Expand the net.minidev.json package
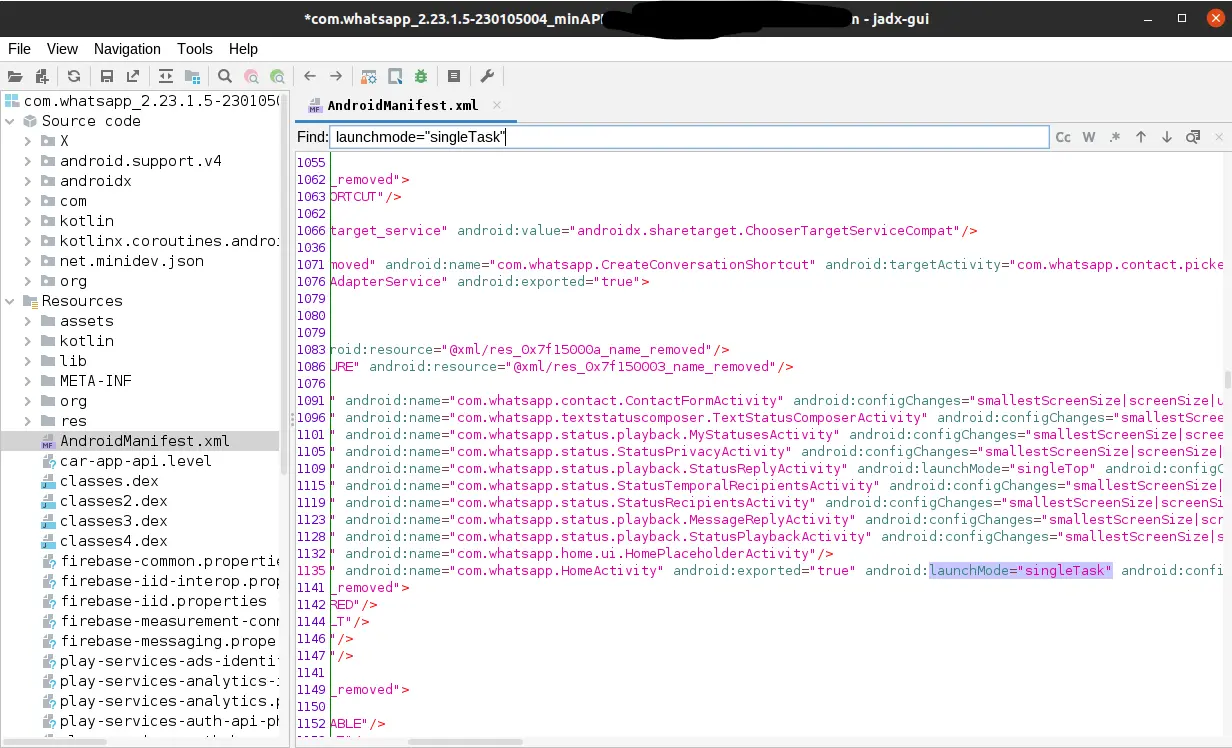The image size is (1232, 748). 28,261
